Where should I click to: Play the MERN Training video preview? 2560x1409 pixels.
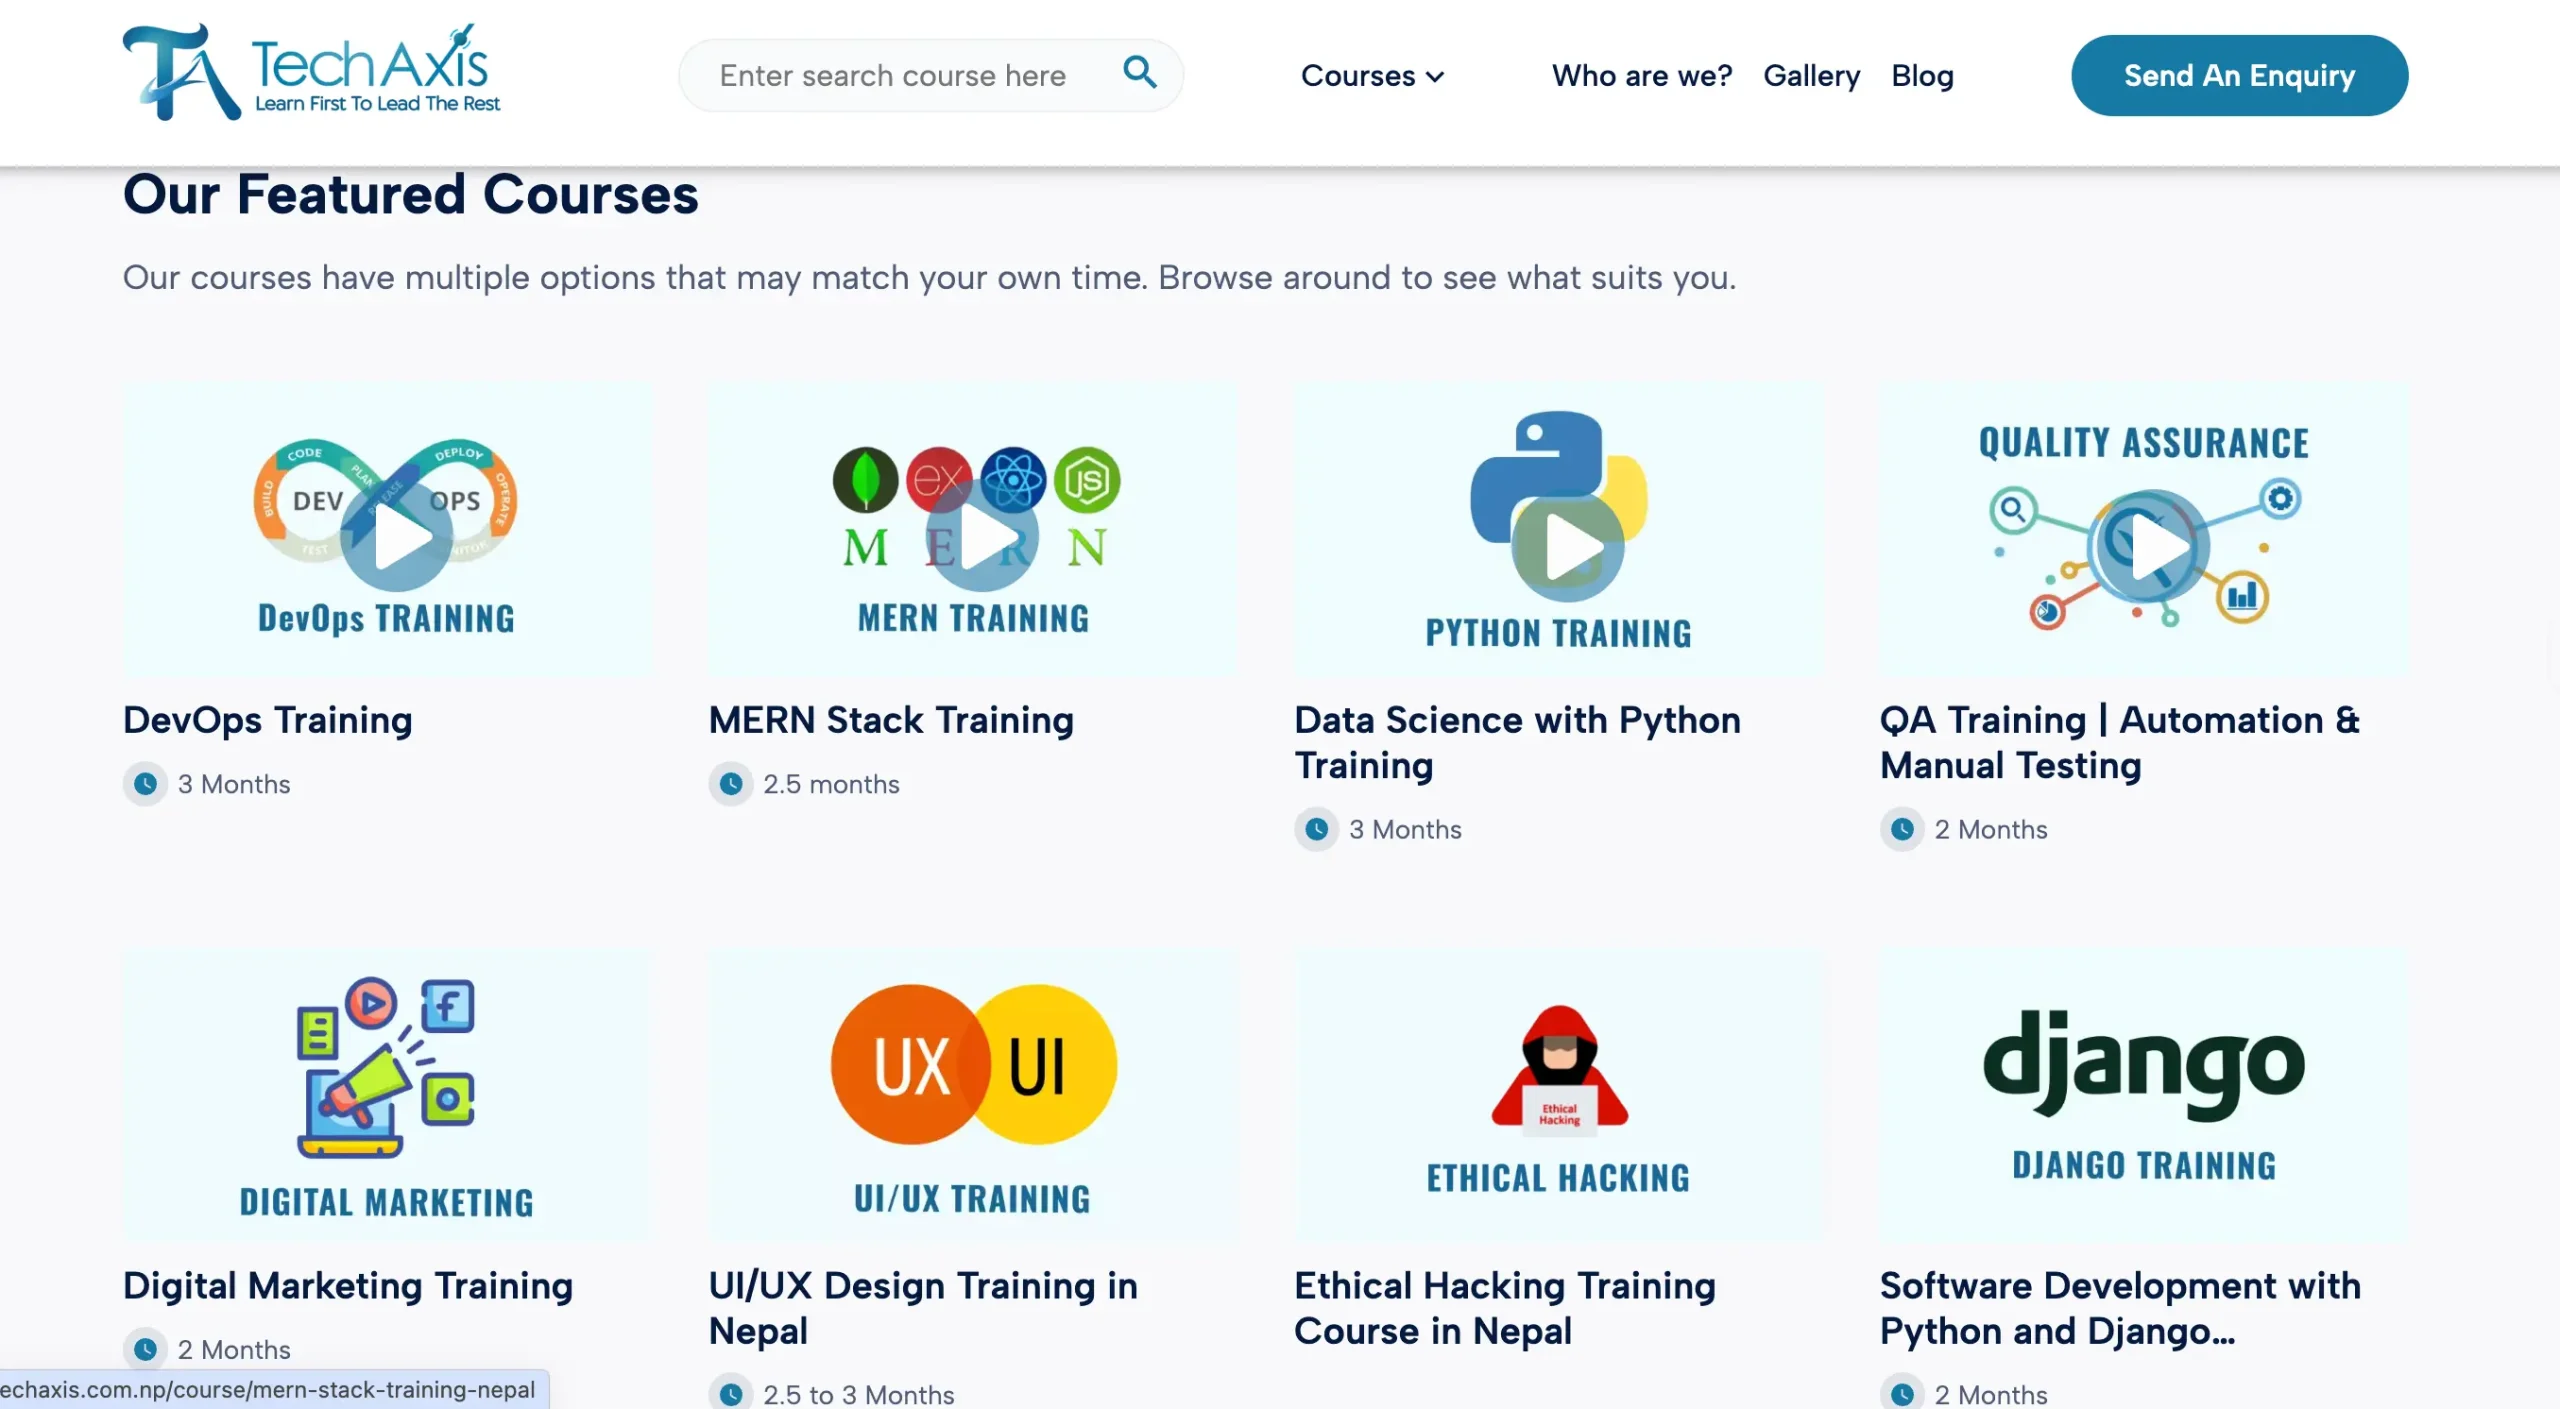982,536
